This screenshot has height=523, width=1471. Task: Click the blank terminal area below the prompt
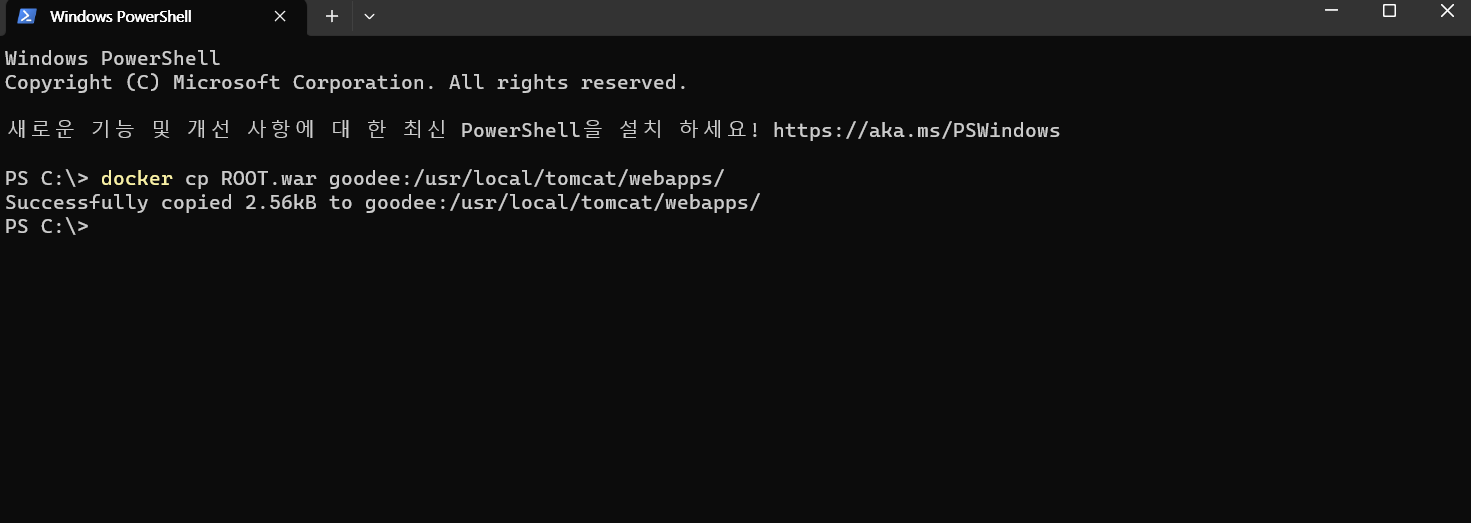(x=735, y=380)
